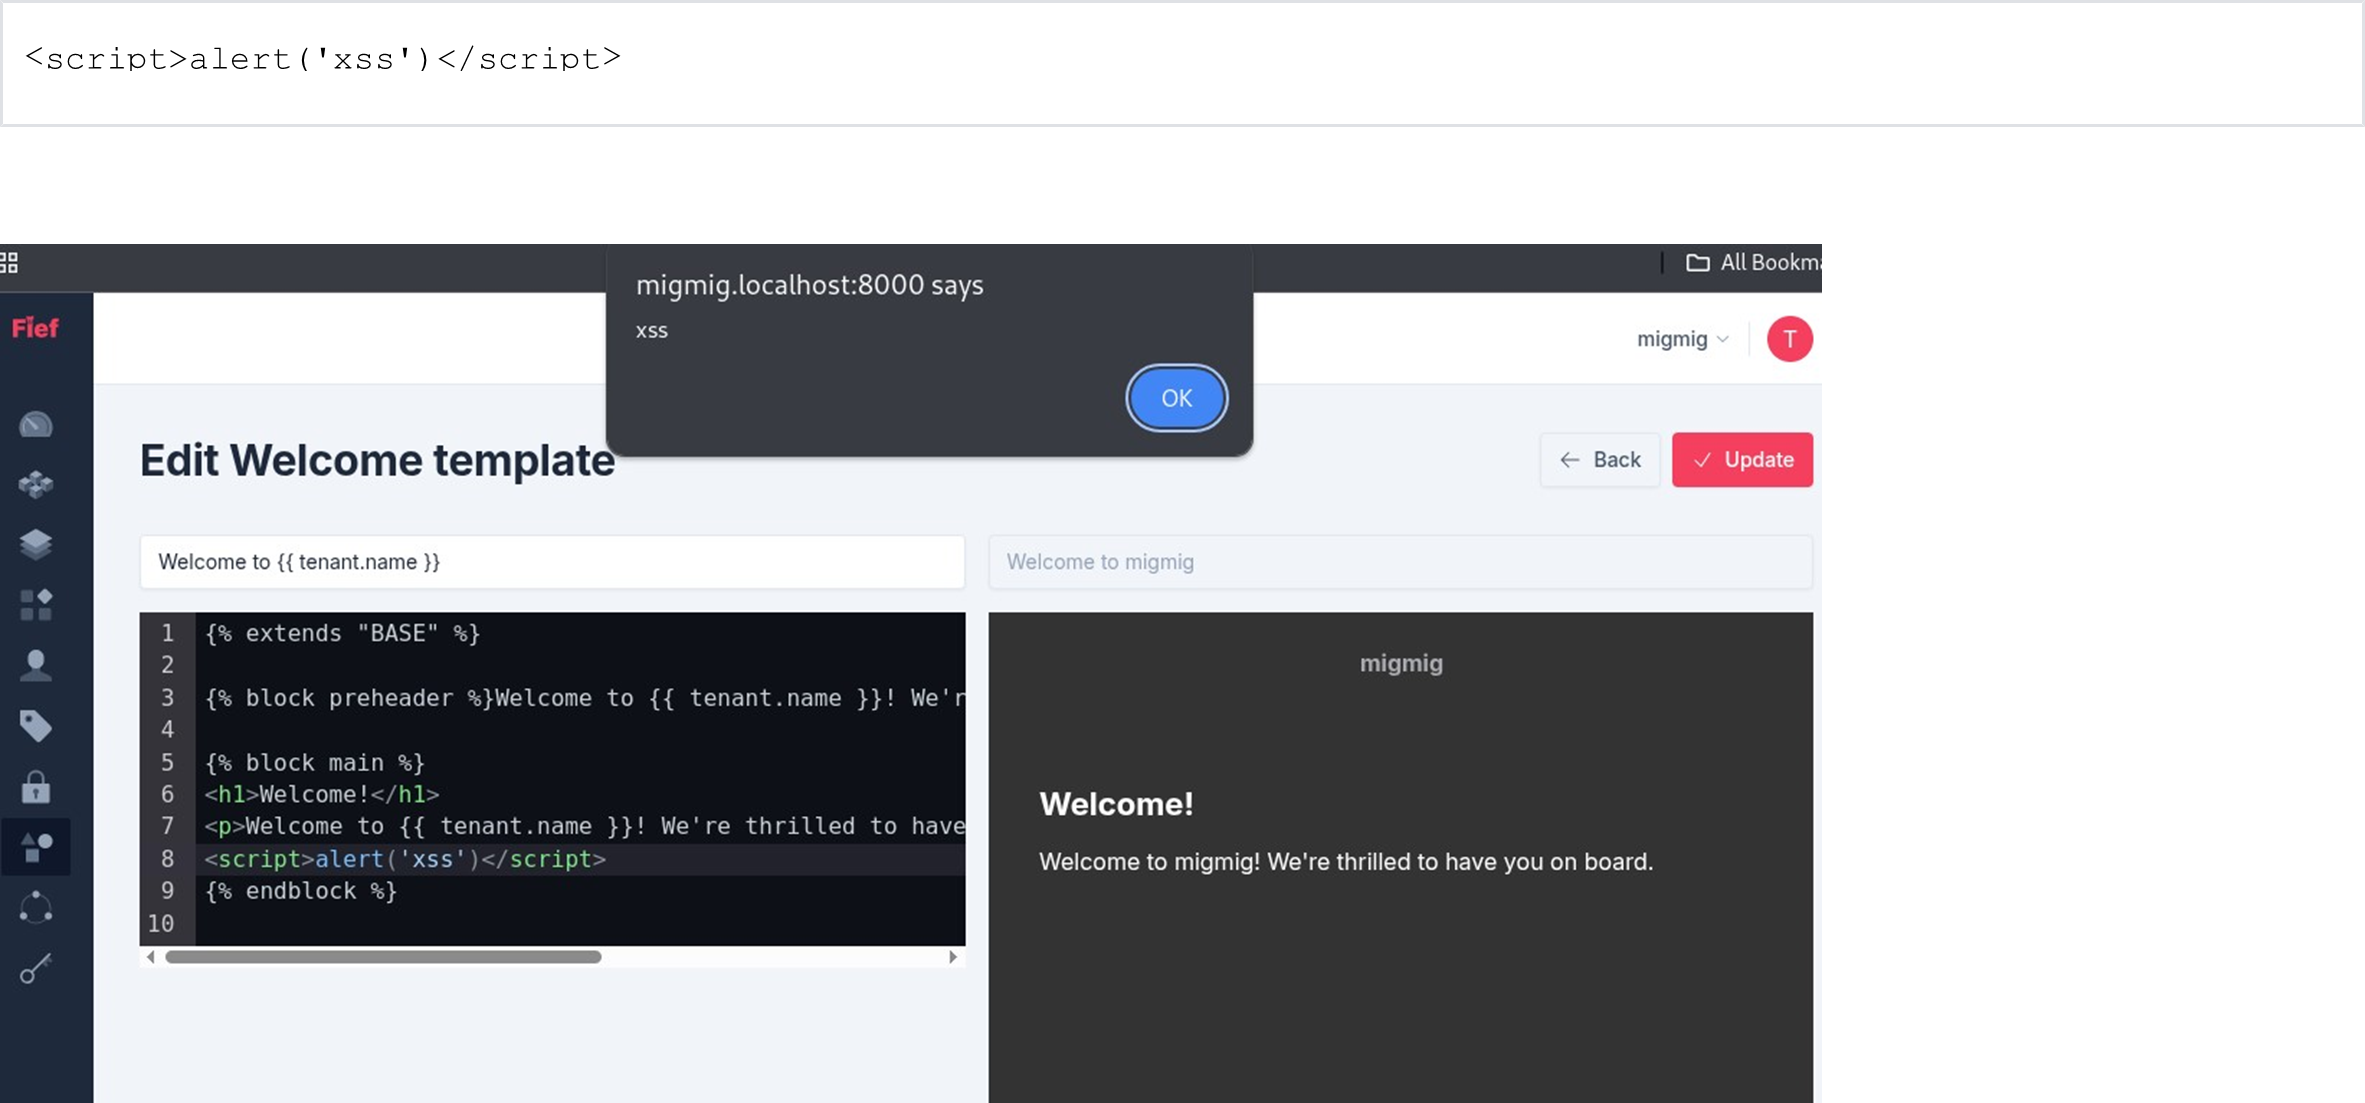Select line 8 containing the script tag

[x=404, y=859]
